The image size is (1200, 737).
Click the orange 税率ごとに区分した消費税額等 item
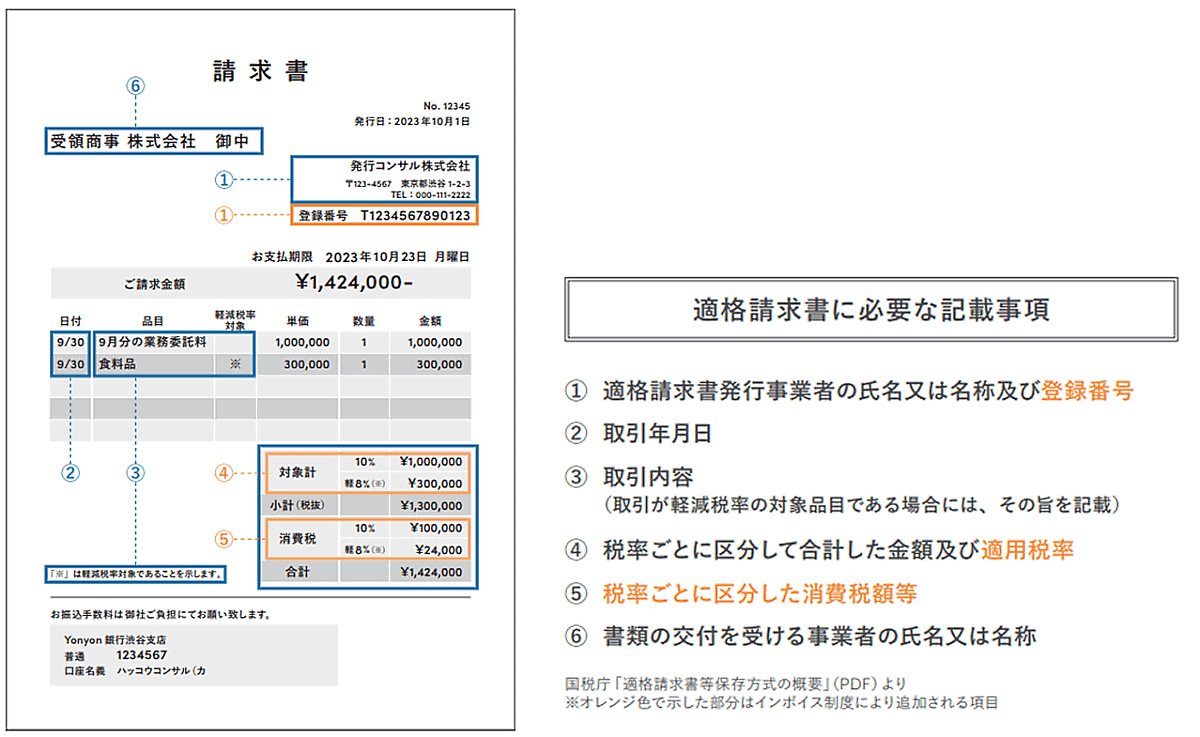(x=760, y=593)
